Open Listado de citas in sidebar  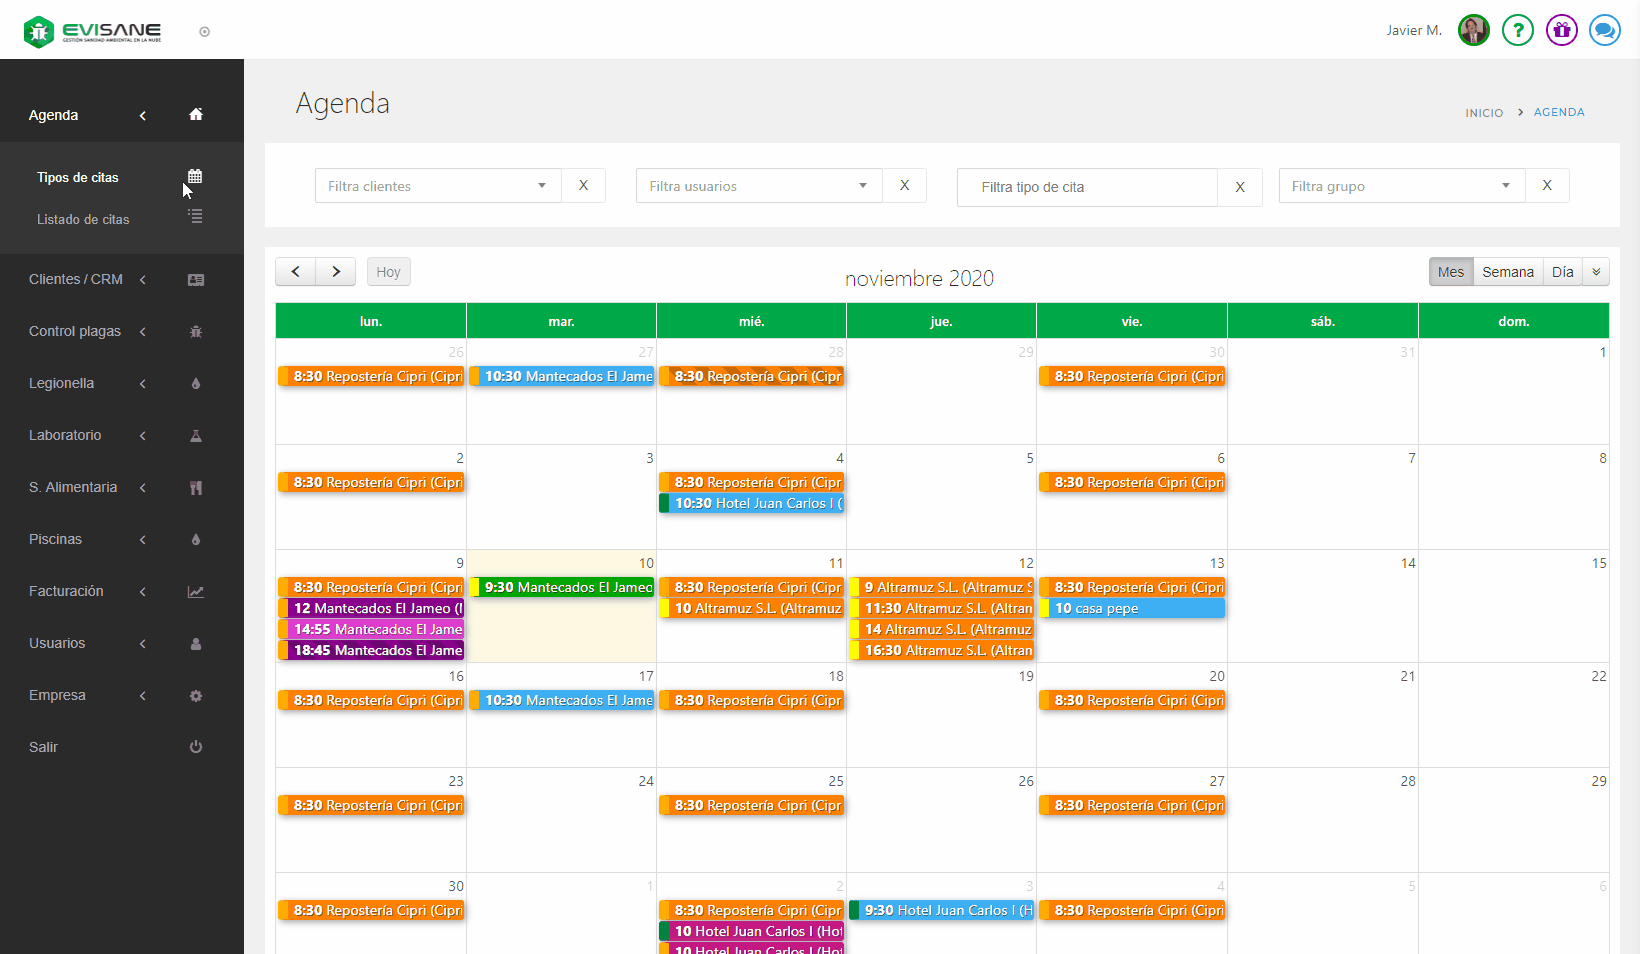click(x=83, y=220)
